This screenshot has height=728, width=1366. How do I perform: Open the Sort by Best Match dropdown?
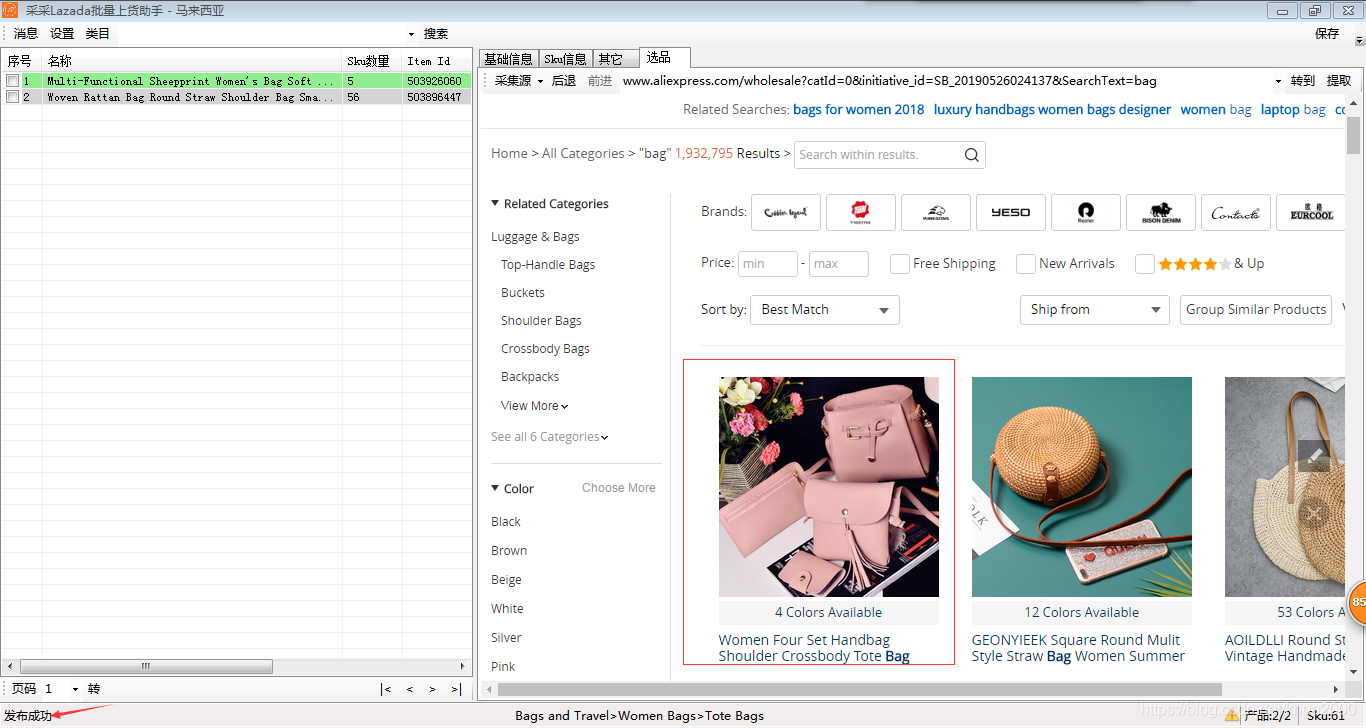[825, 310]
